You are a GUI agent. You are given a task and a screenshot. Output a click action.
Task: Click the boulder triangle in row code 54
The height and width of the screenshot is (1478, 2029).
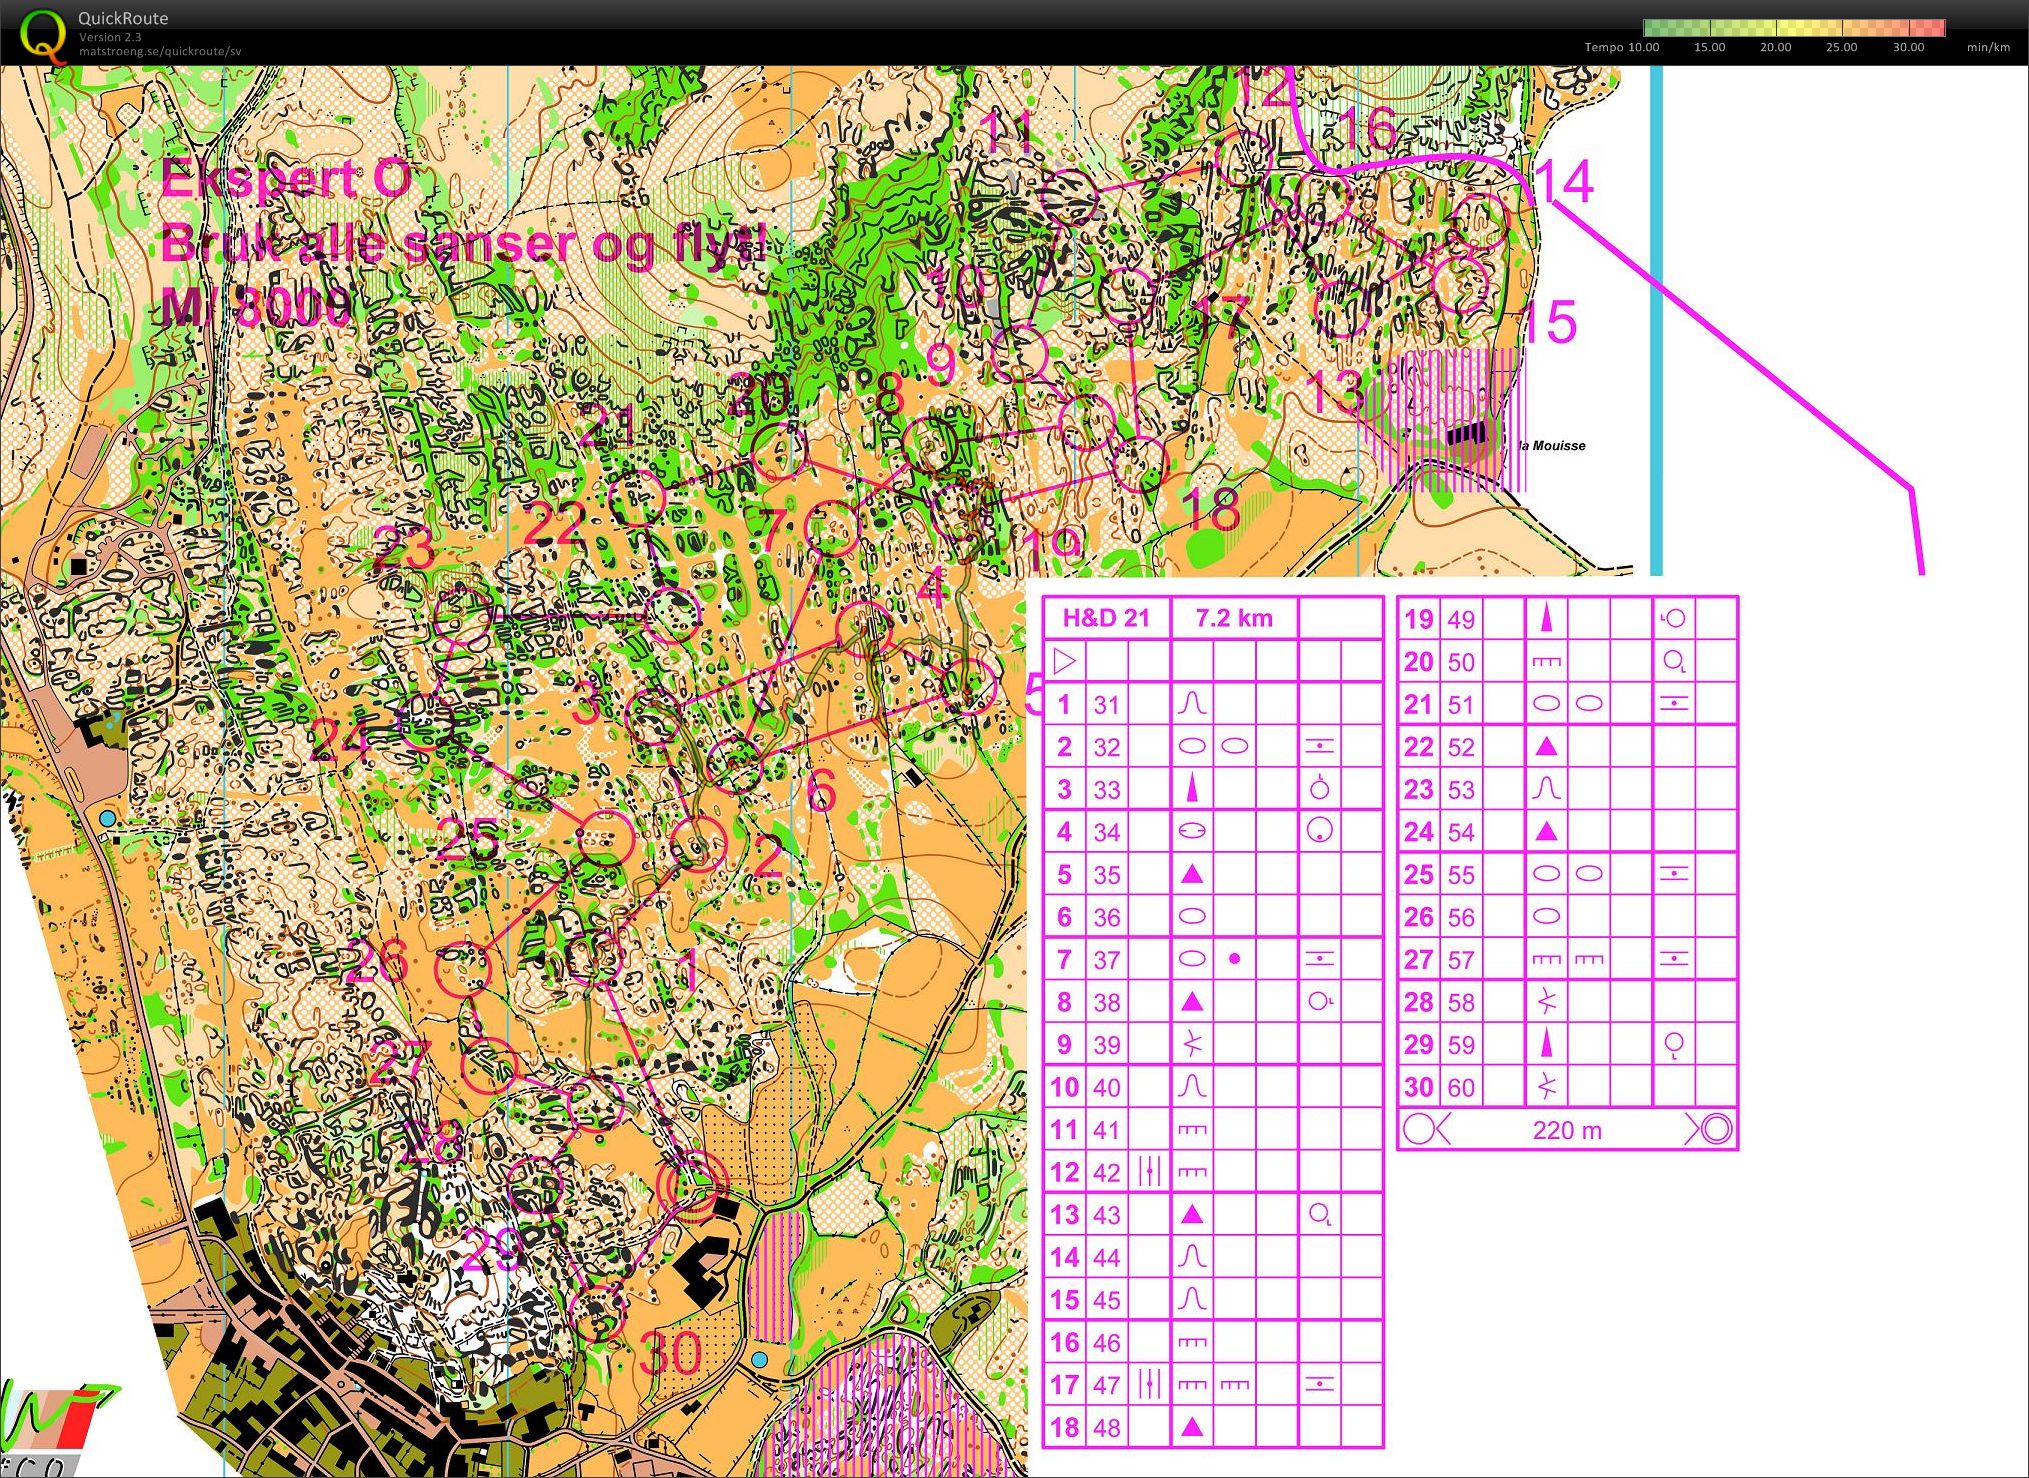tap(1547, 831)
